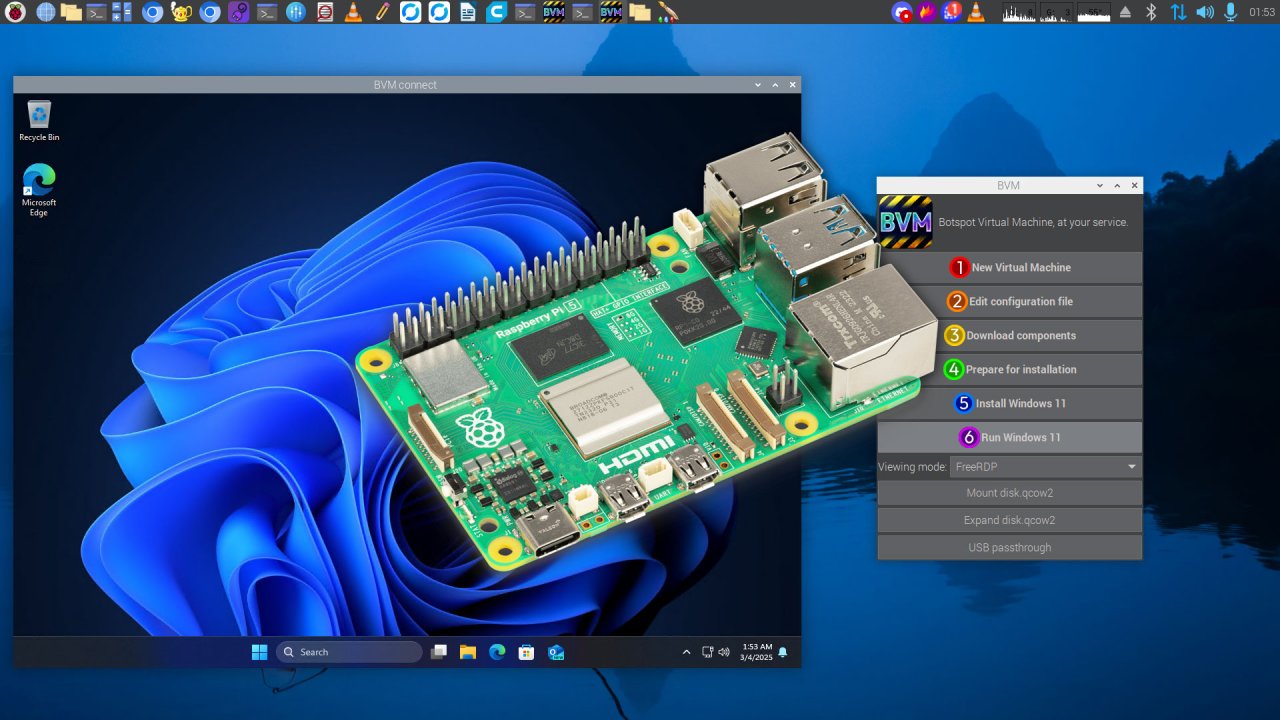Click Edit configuration file button
1280x720 pixels.
[x=1010, y=302]
